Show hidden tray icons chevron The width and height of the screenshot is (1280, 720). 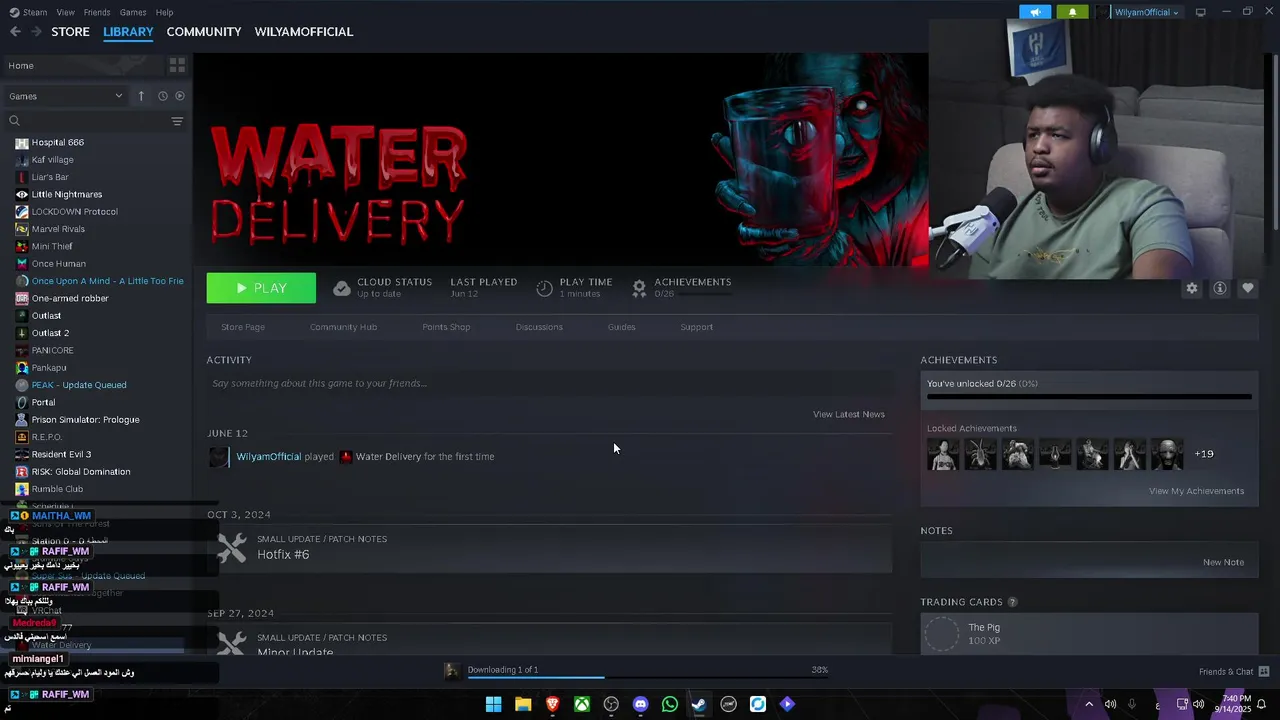[x=1089, y=704]
